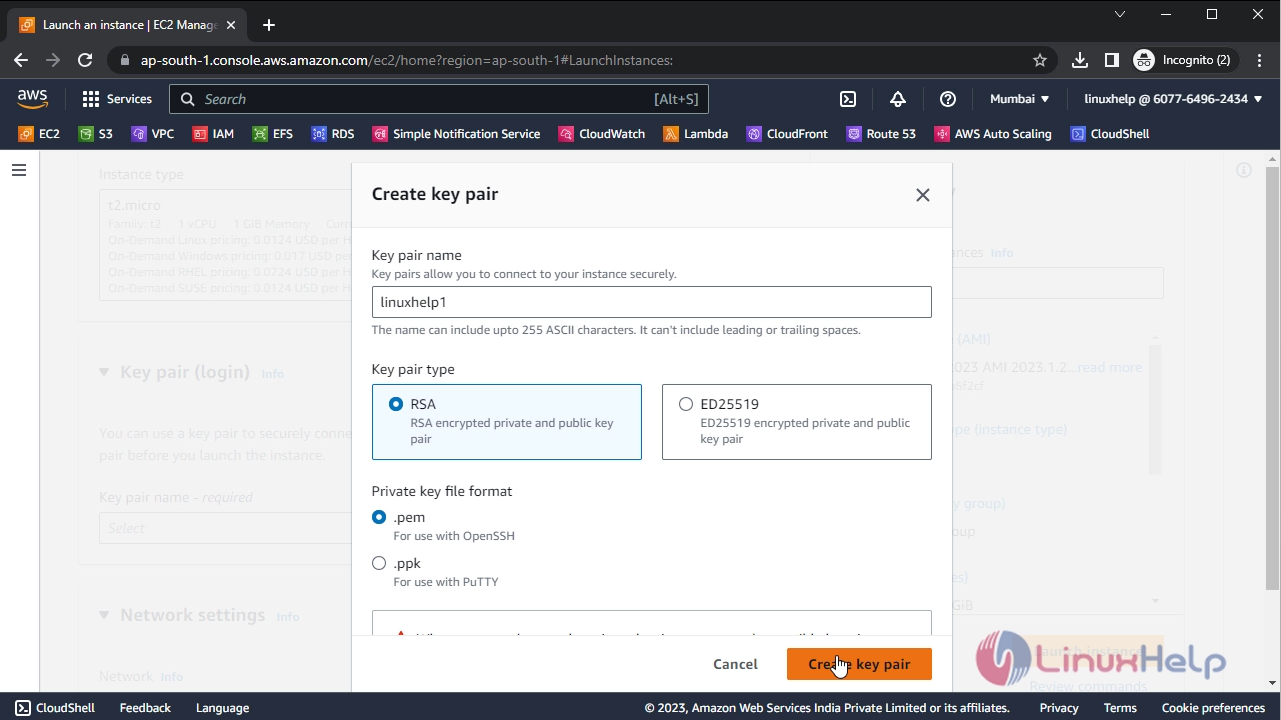Open Cookie preferences in footer
This screenshot has width=1281, height=720.
click(1213, 707)
